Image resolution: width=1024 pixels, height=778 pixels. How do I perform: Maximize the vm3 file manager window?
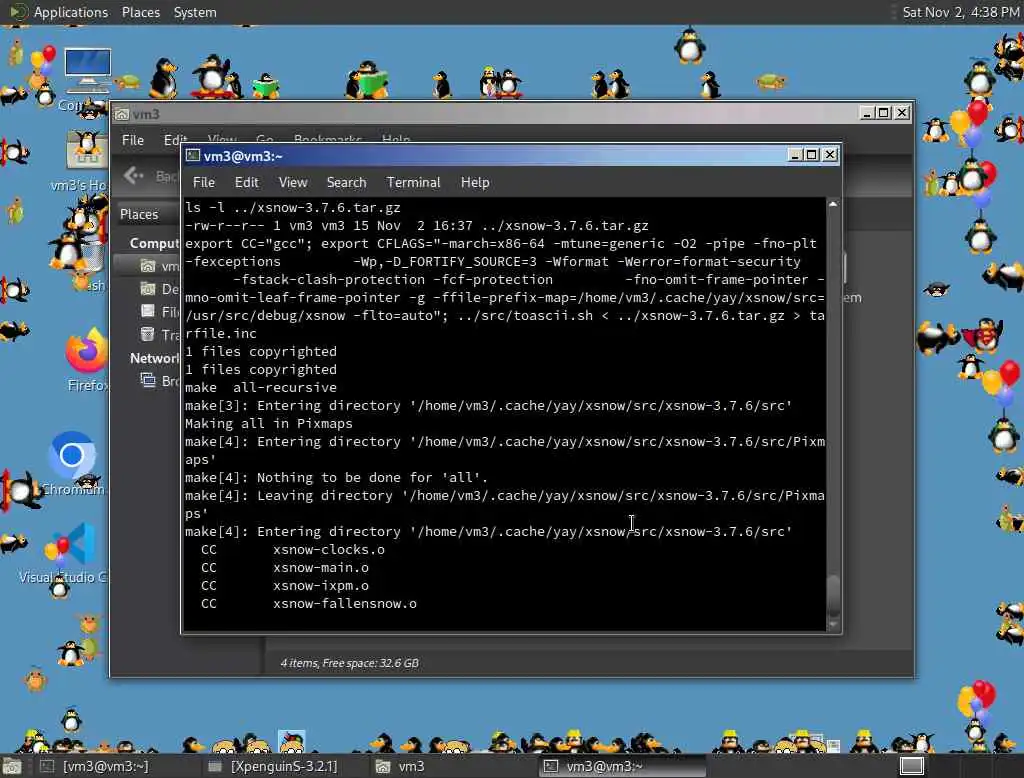(x=884, y=113)
